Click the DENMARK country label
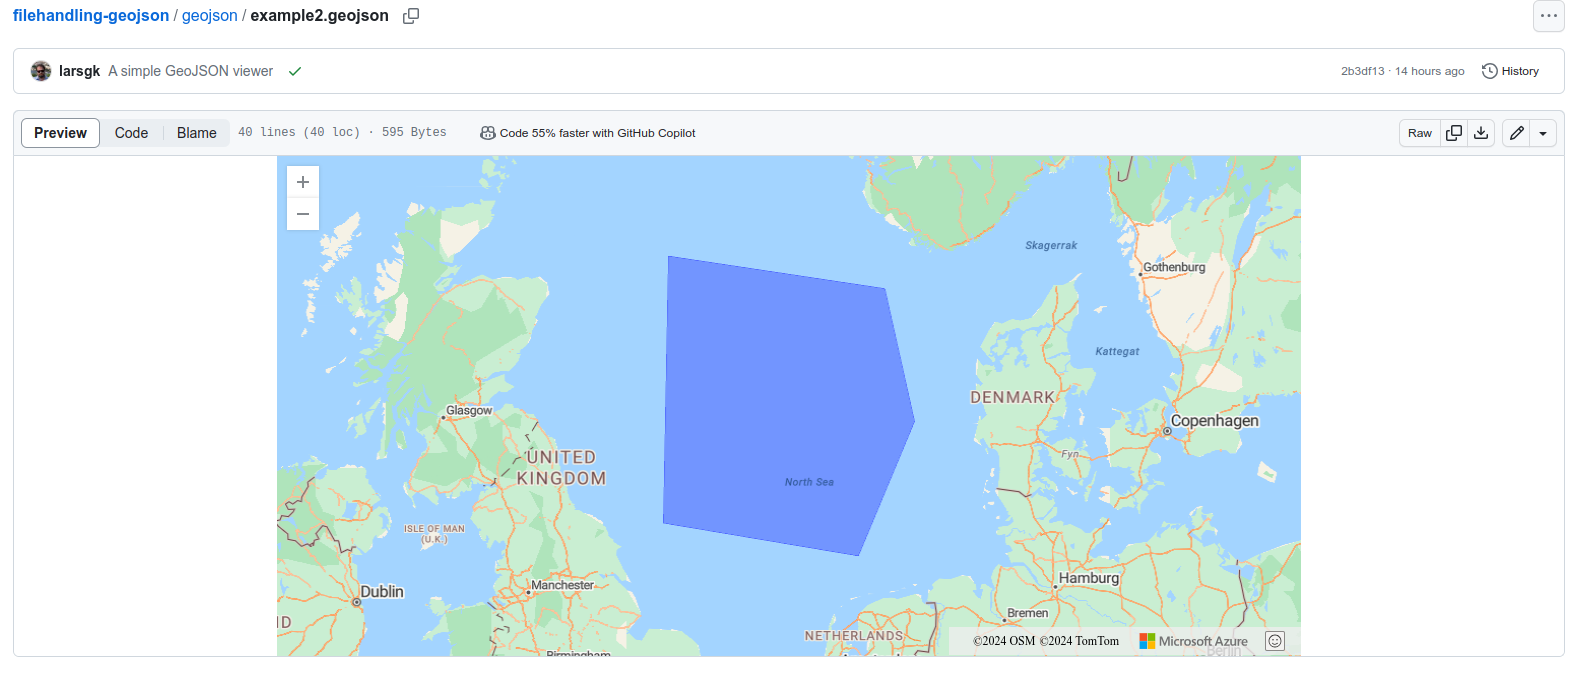This screenshot has height=689, width=1577. tap(1012, 397)
